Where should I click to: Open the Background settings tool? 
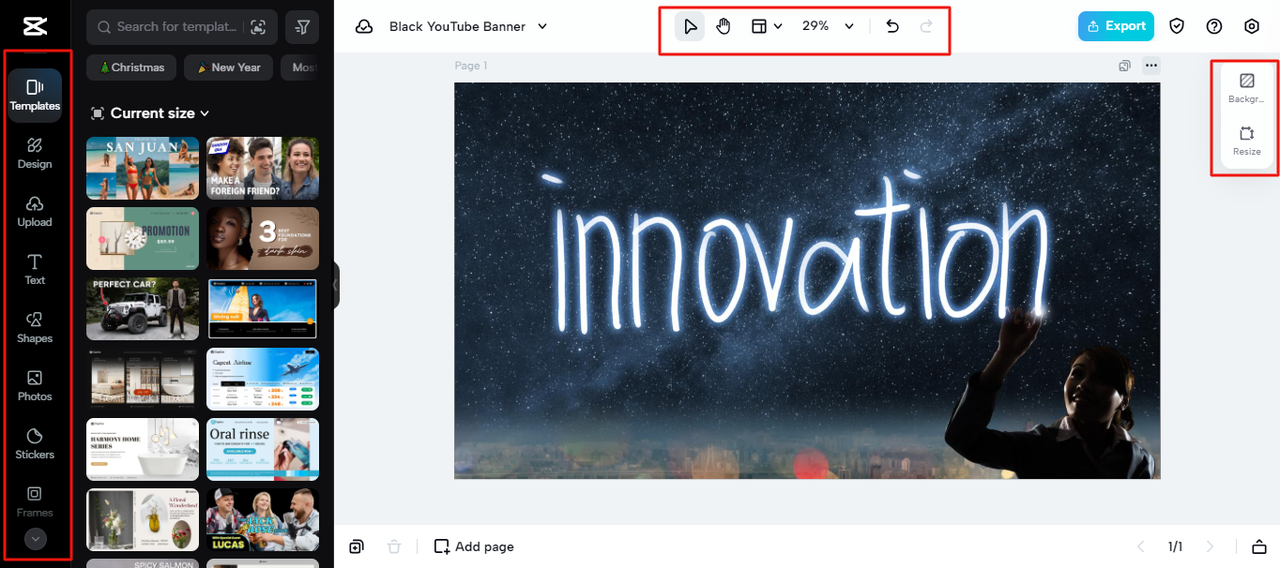click(x=1247, y=88)
